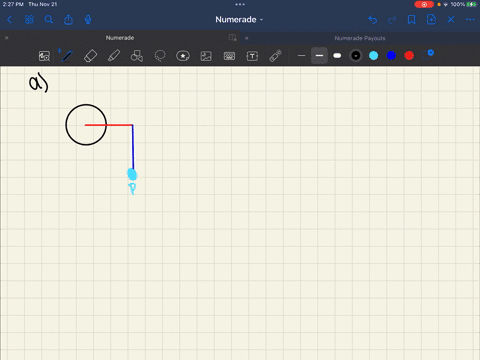Tap the share export icon
The image size is (480, 360).
68,20
